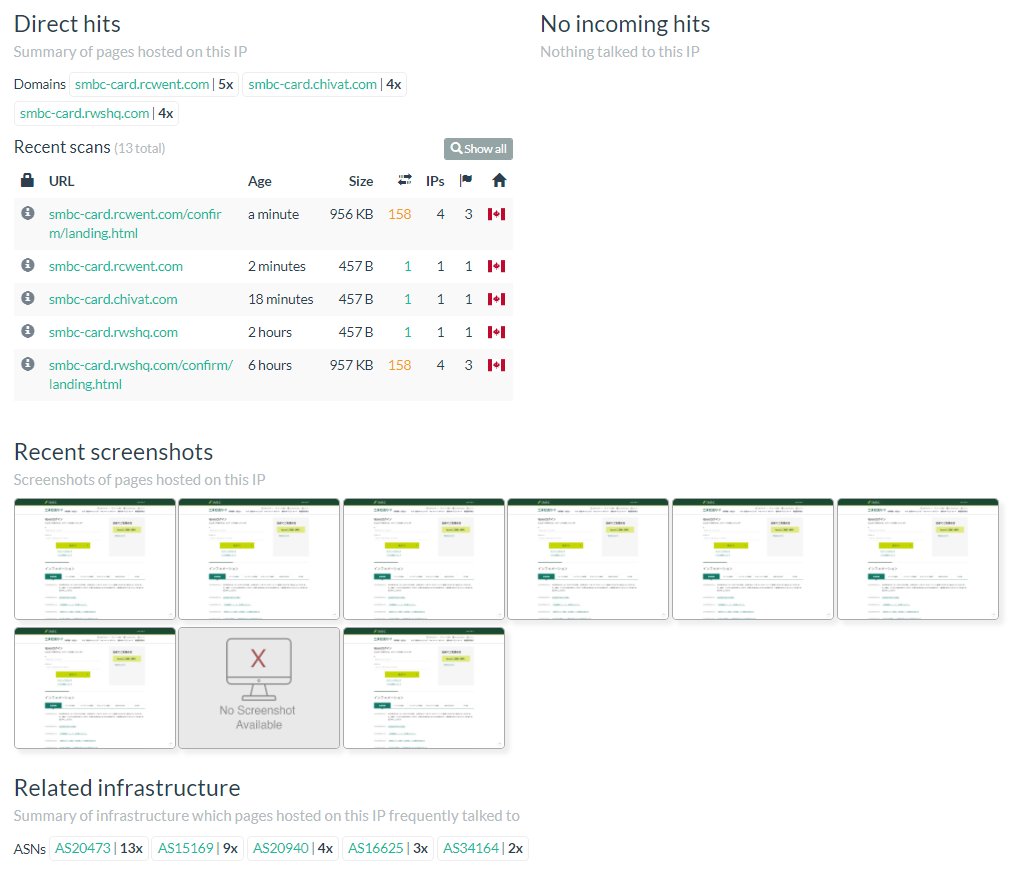This screenshot has height=869, width=1022.
Task: Click Canada flag in 18 minutes row
Action: click(496, 299)
